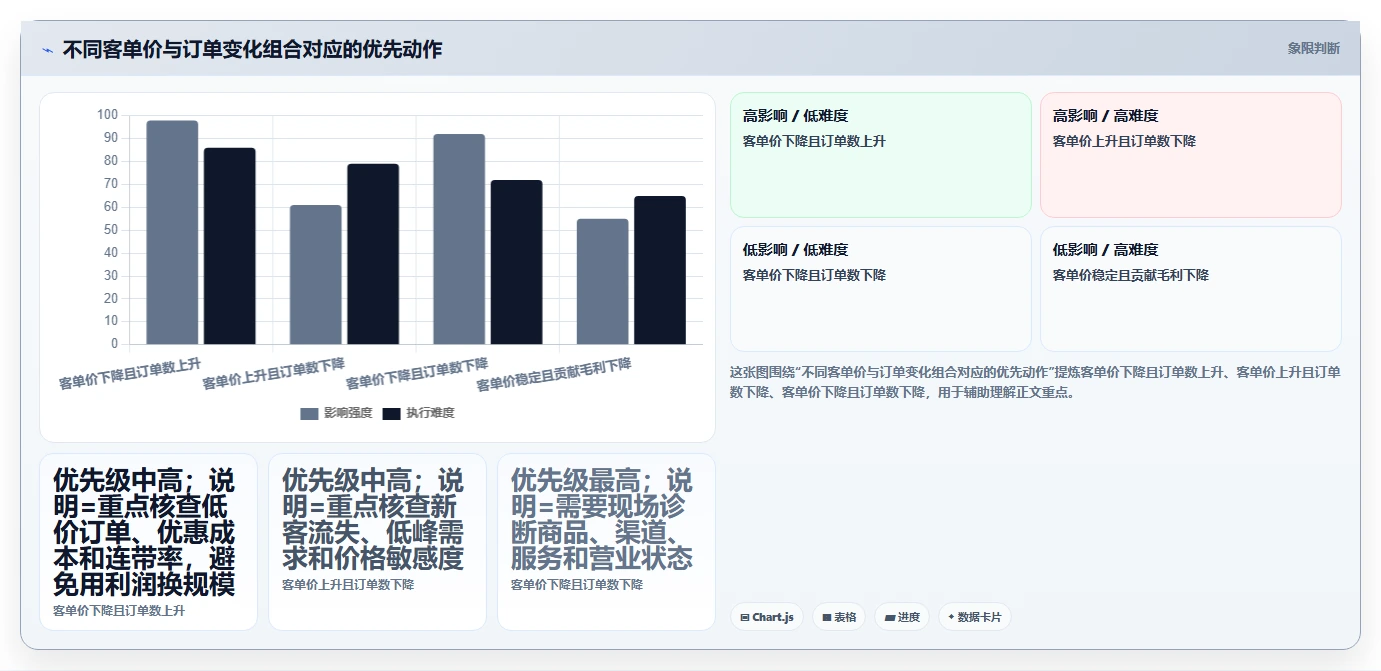This screenshot has width=1381, height=671.
Task: Select the 低影响 / 高难度 quadrant card
Action: tap(1190, 289)
